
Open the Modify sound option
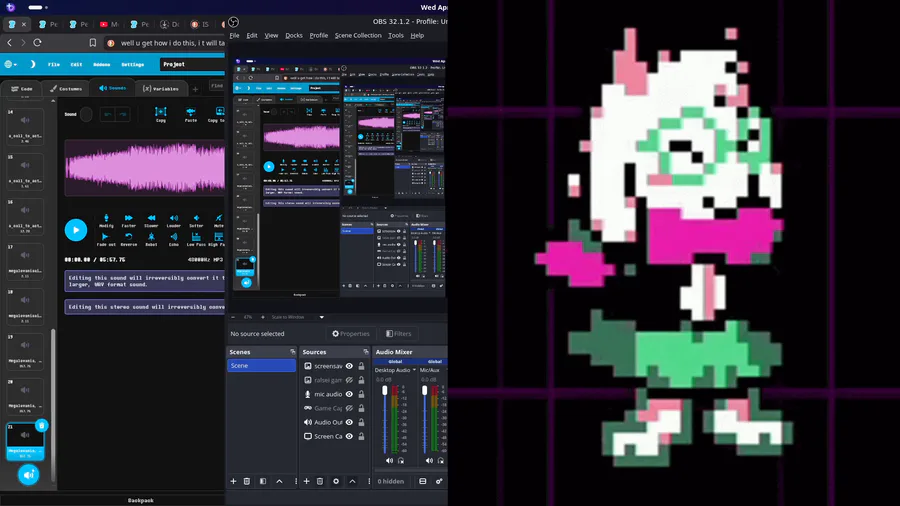(106, 221)
